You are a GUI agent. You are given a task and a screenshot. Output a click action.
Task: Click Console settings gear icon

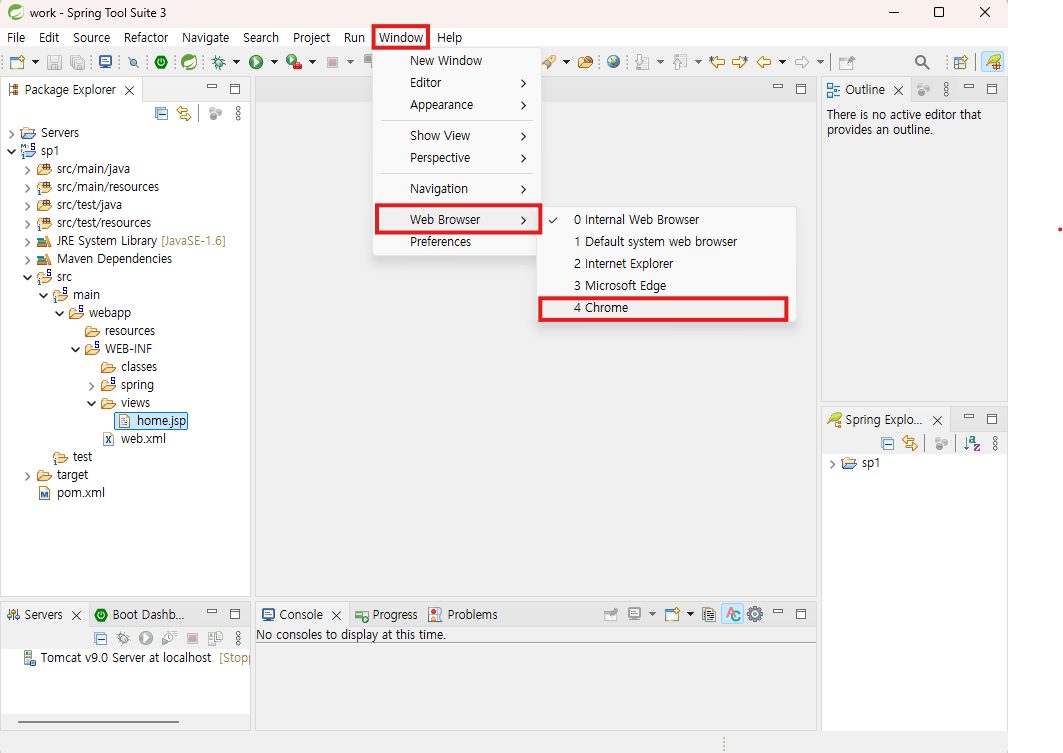(755, 614)
